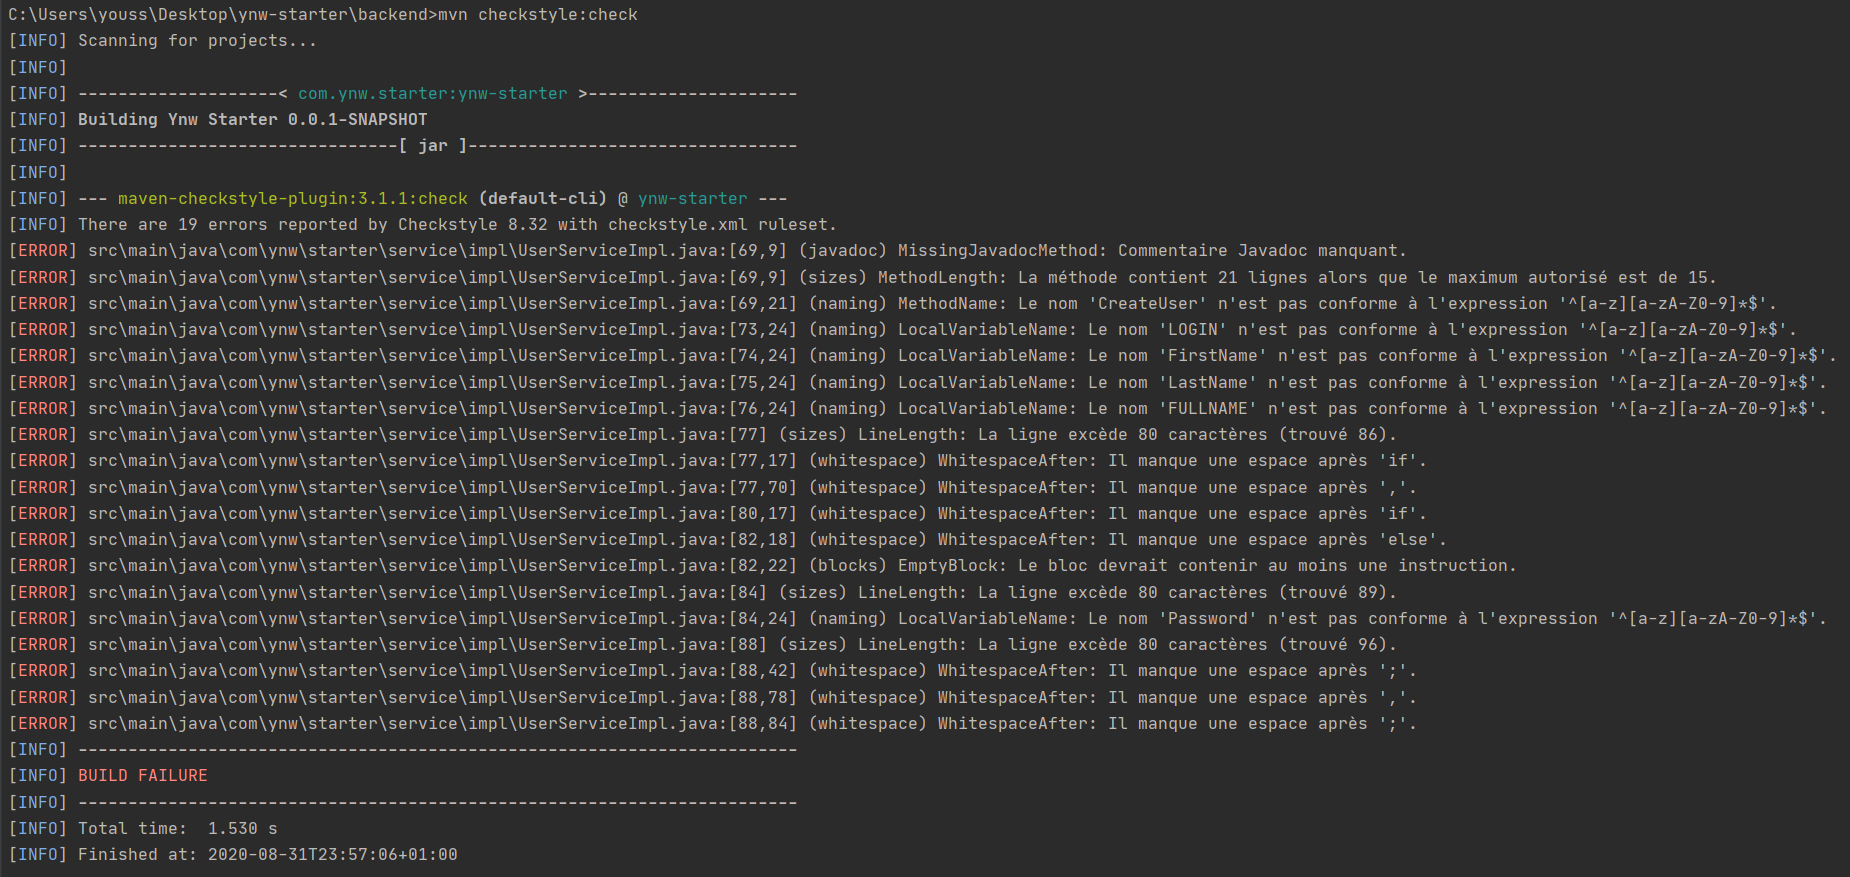Click 'com.ynw.starter:ynw-starter' artifact text

pyautogui.click(x=433, y=93)
